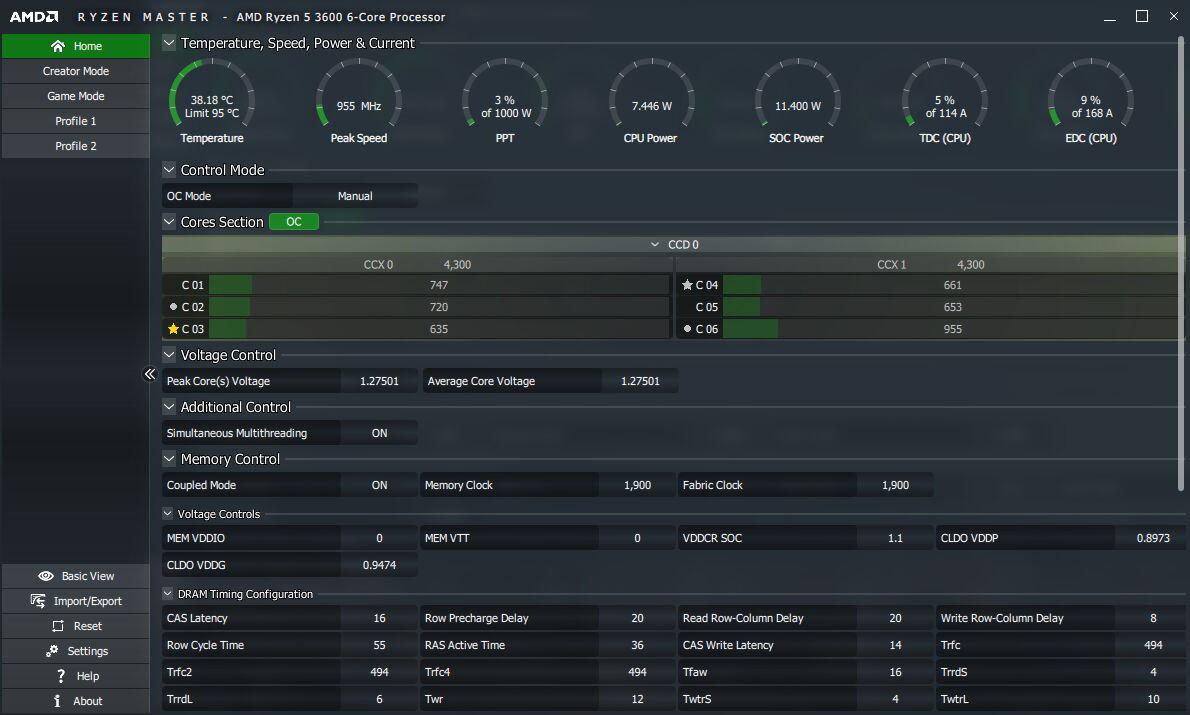The width and height of the screenshot is (1190, 715).
Task: Click the silver star on core C 04
Action: pyautogui.click(x=687, y=285)
